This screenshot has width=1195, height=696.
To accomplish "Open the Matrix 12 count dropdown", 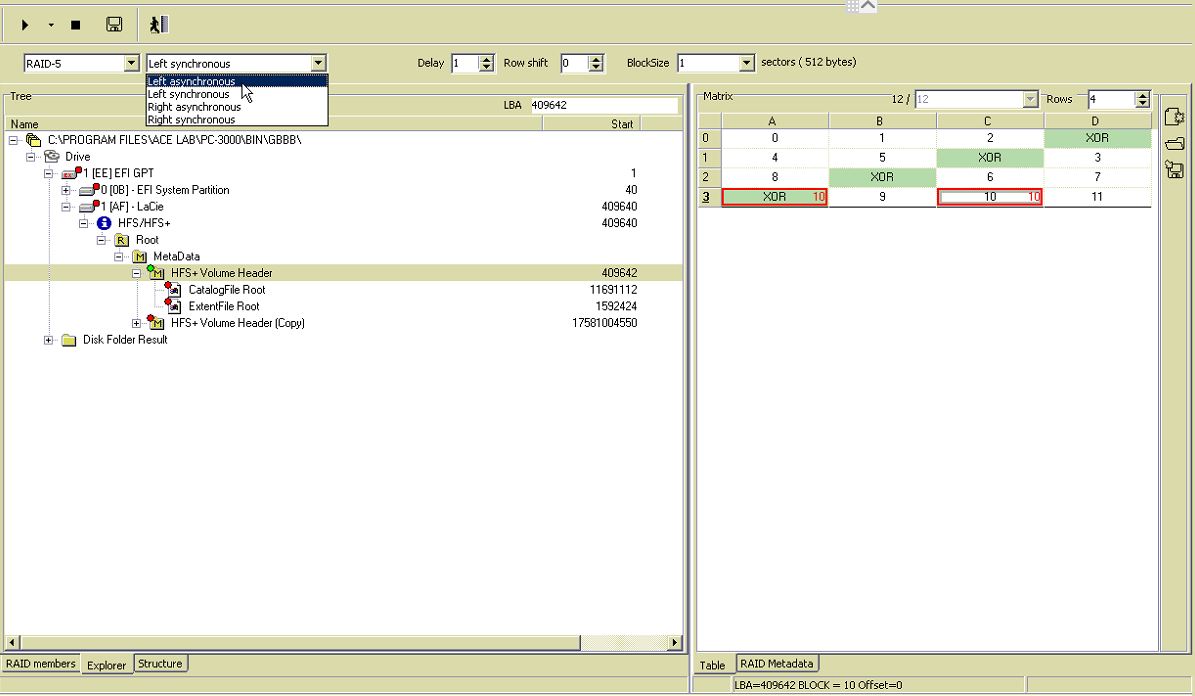I will 1030,99.
